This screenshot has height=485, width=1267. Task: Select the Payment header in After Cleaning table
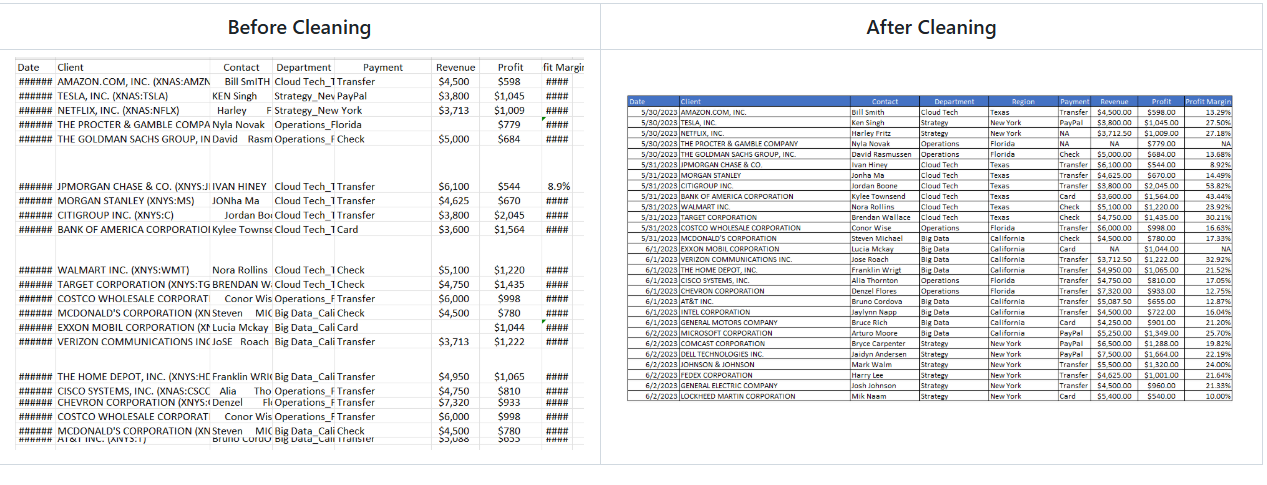tap(1074, 101)
